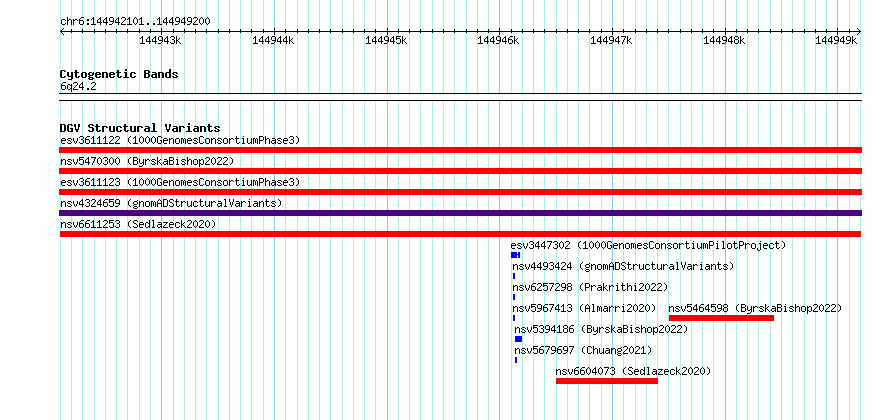
Task: Click the blue tick under nsv4493424
Action: coord(514,276)
